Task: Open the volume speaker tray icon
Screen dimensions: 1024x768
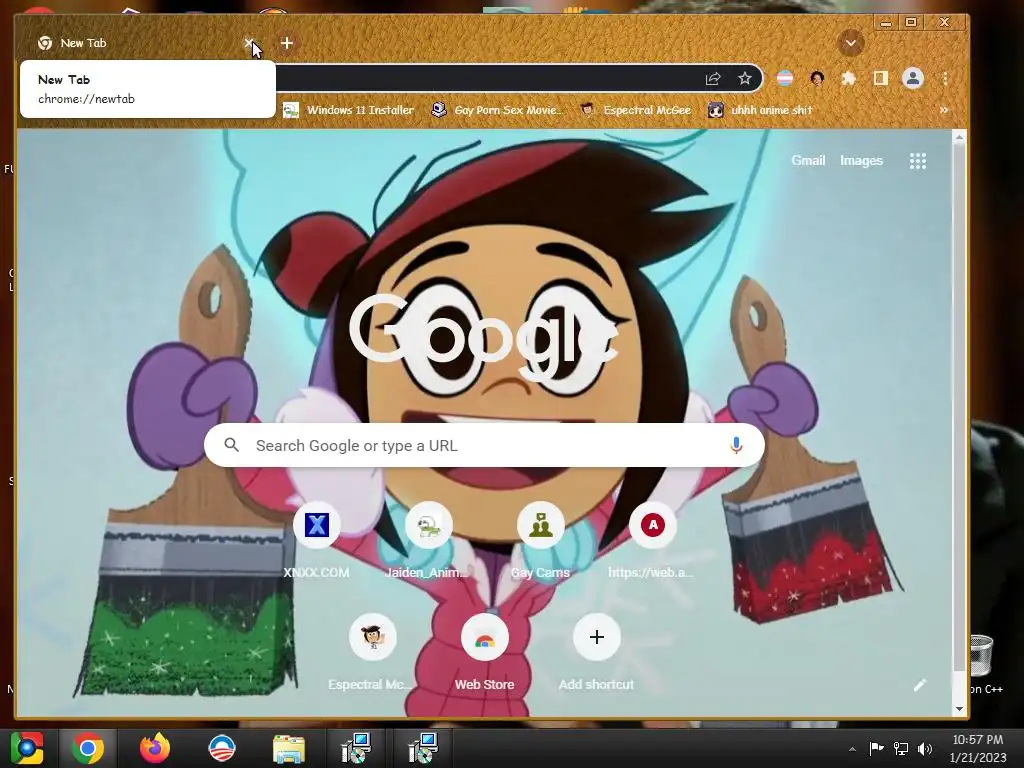Action: (925, 748)
